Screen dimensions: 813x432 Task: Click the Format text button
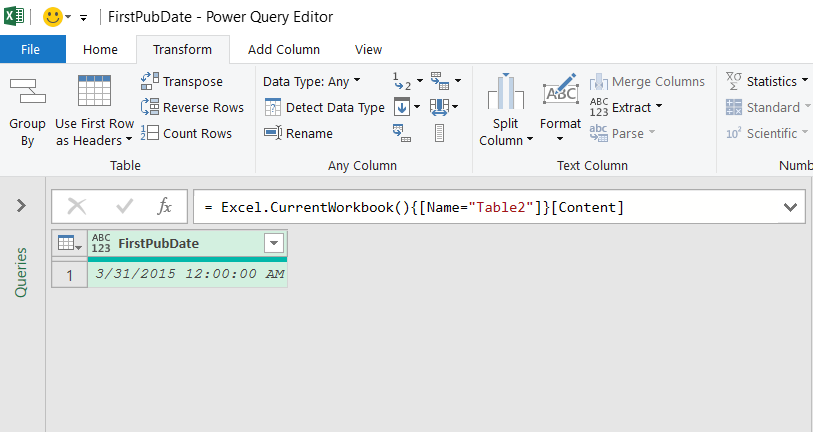(560, 108)
